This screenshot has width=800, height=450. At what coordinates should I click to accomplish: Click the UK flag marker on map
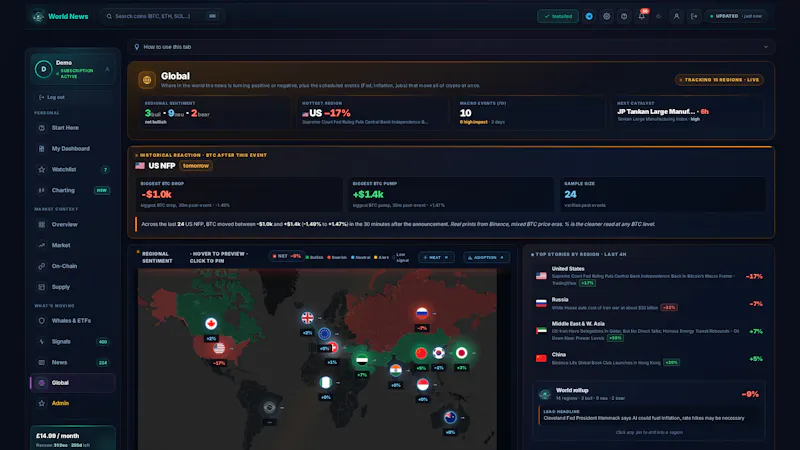click(x=307, y=318)
